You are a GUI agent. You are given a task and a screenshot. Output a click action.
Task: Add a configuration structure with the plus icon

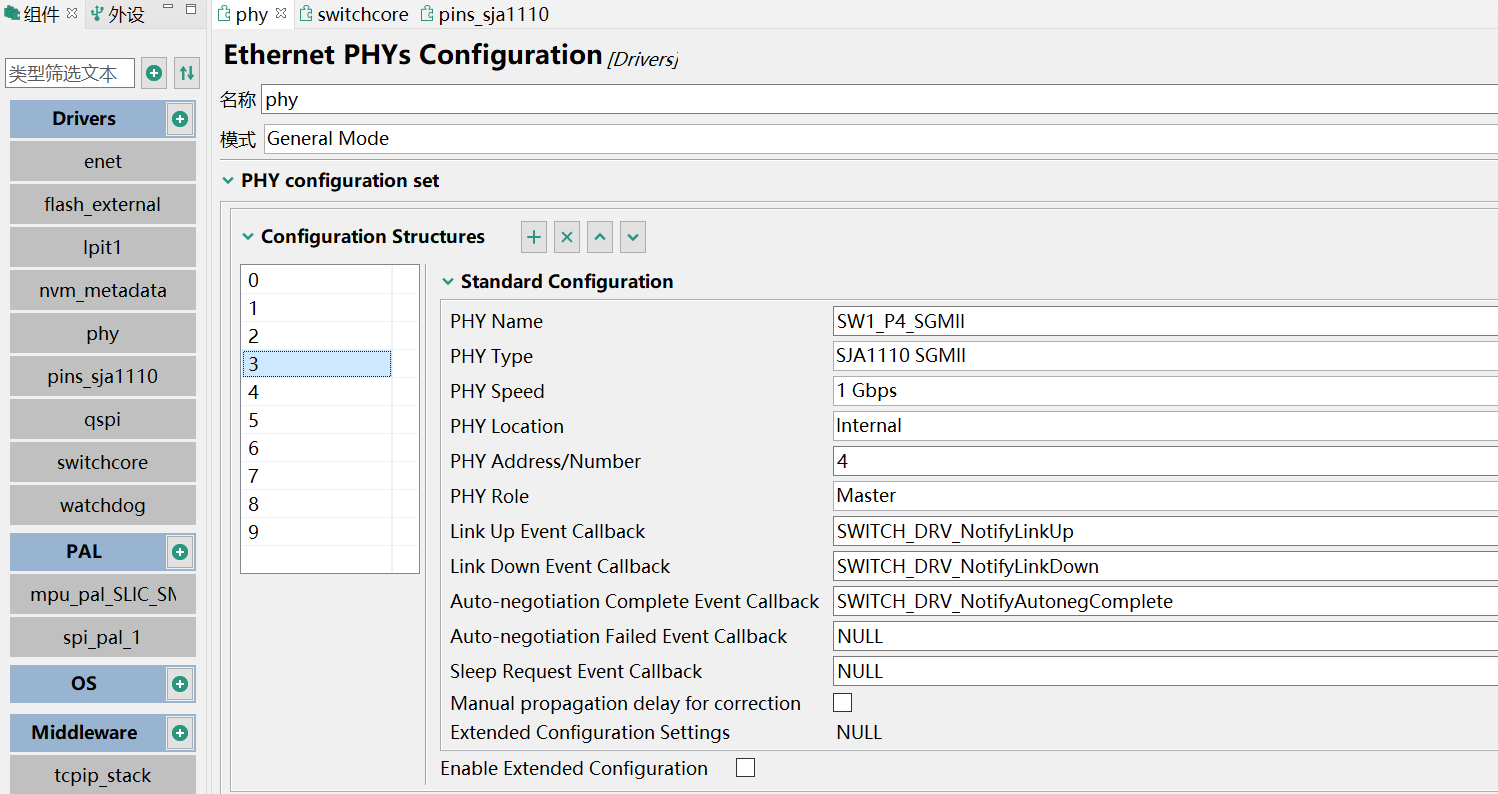click(533, 236)
